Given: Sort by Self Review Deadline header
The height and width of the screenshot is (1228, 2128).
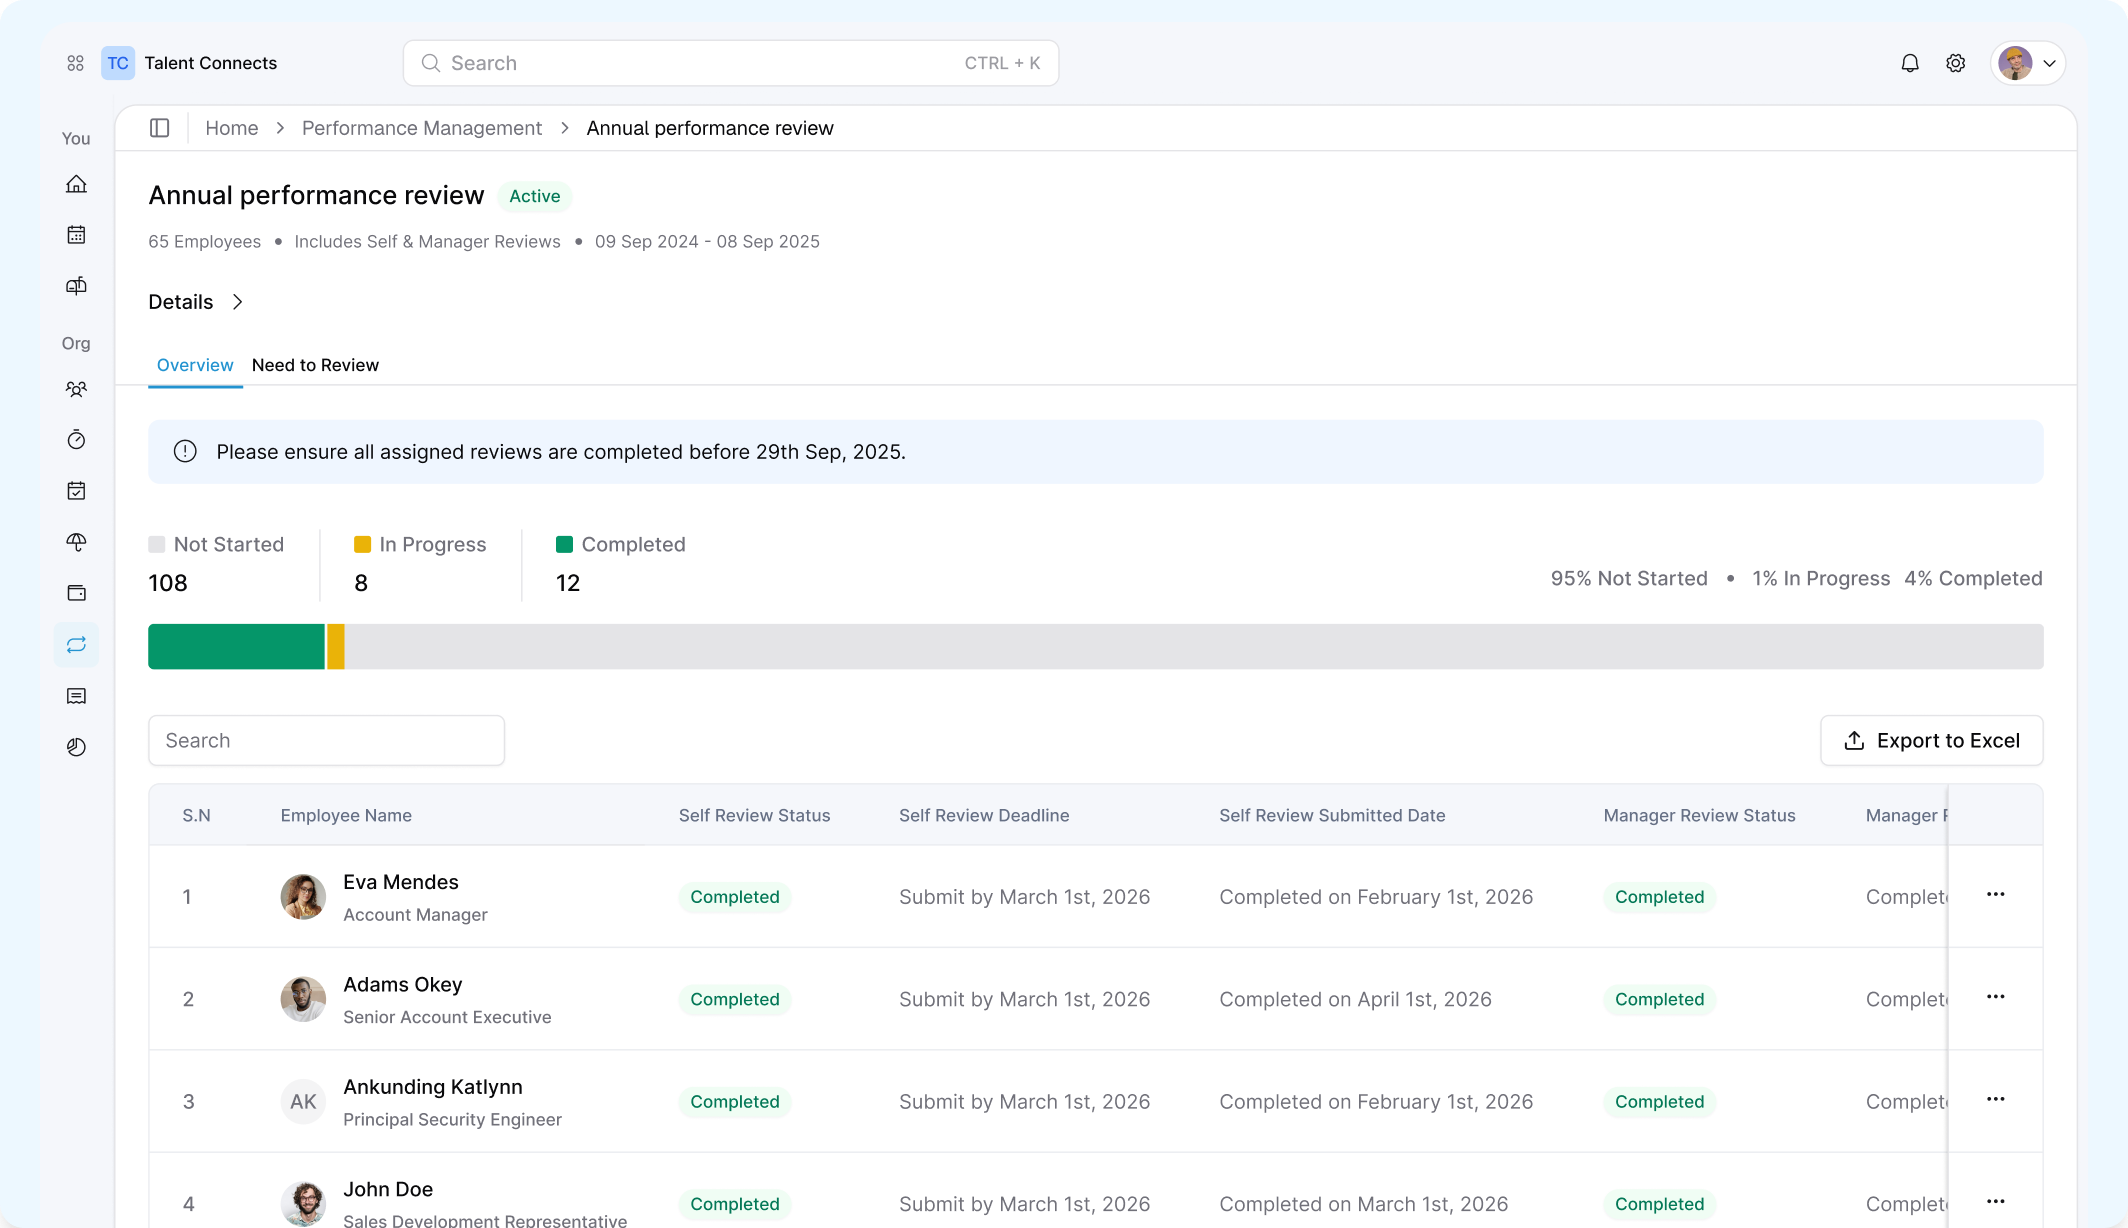Looking at the screenshot, I should (x=984, y=816).
